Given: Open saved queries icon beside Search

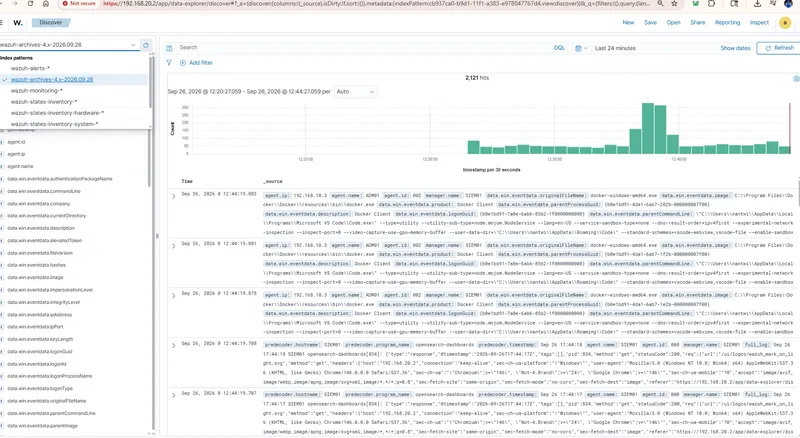Looking at the screenshot, I should click(169, 48).
